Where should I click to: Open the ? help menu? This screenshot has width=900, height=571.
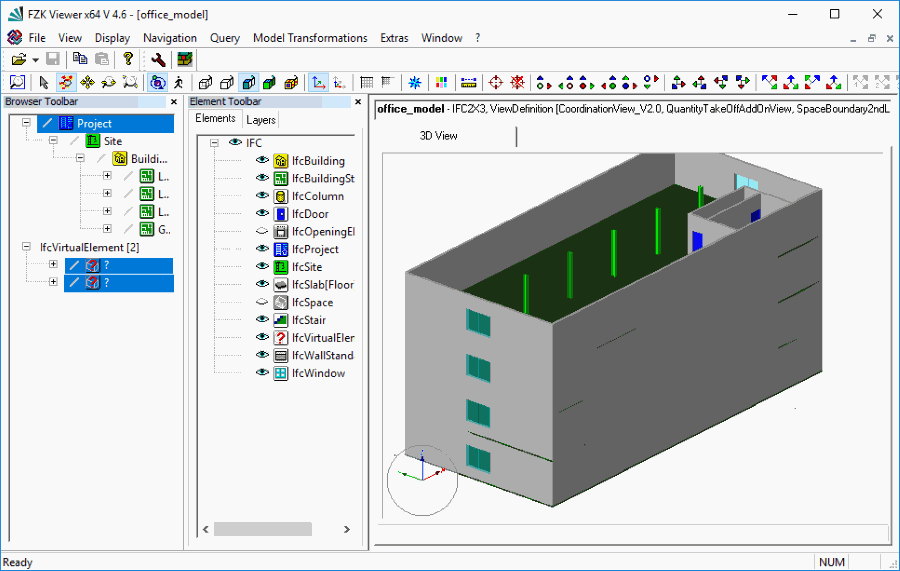point(478,38)
